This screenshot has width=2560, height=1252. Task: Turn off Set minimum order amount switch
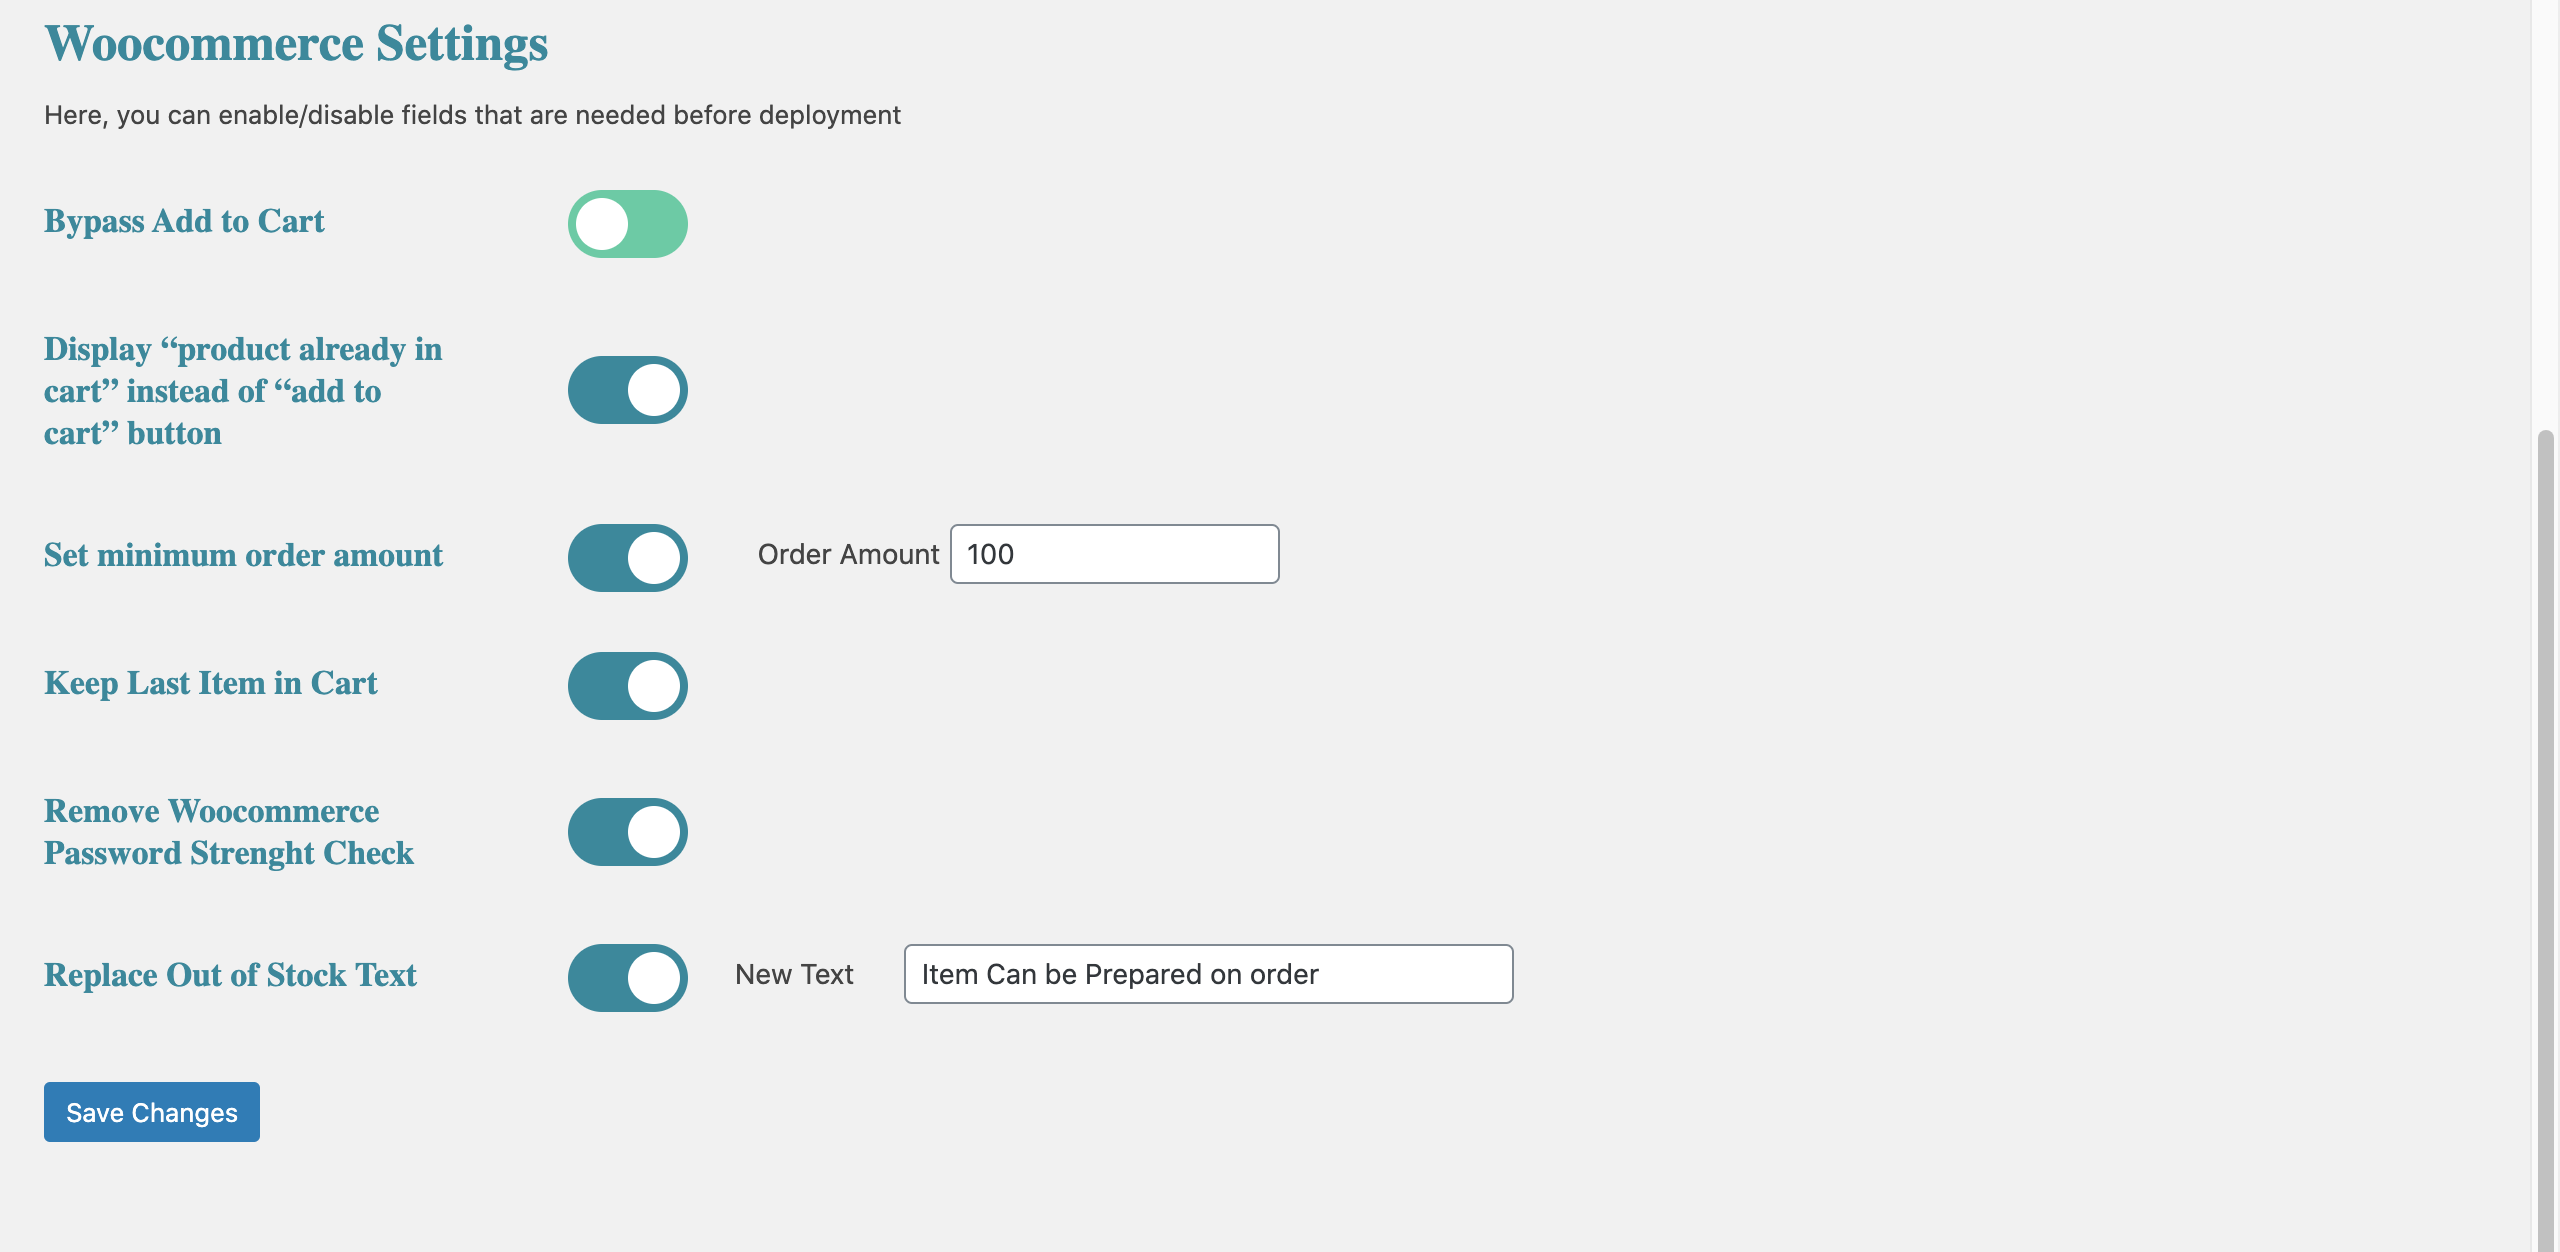click(x=627, y=558)
